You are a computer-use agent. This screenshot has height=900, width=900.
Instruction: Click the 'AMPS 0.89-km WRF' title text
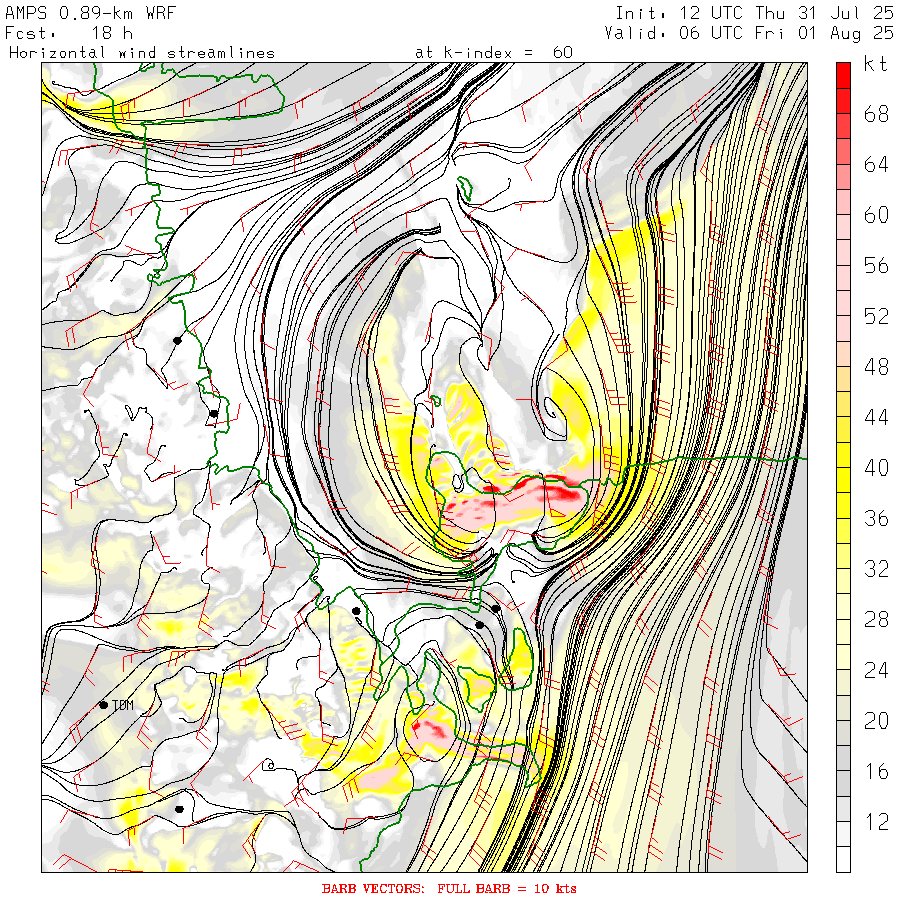coord(90,13)
